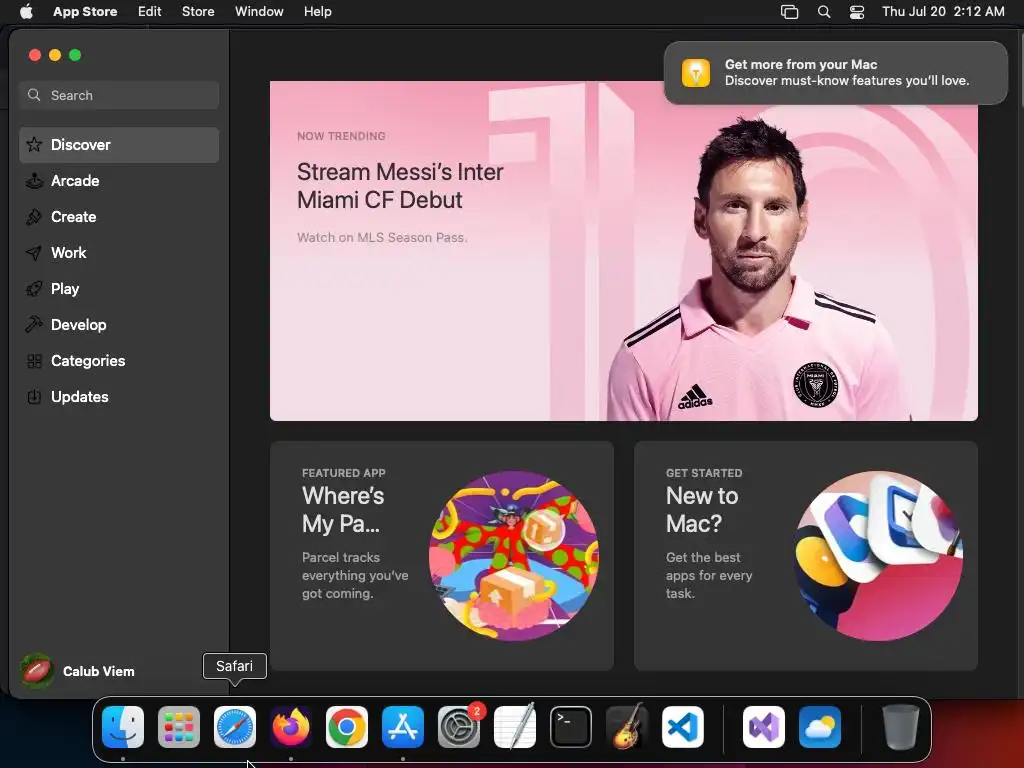The height and width of the screenshot is (768, 1024).
Task: Click the search magnifier icon in sidebar
Action: (x=34, y=95)
